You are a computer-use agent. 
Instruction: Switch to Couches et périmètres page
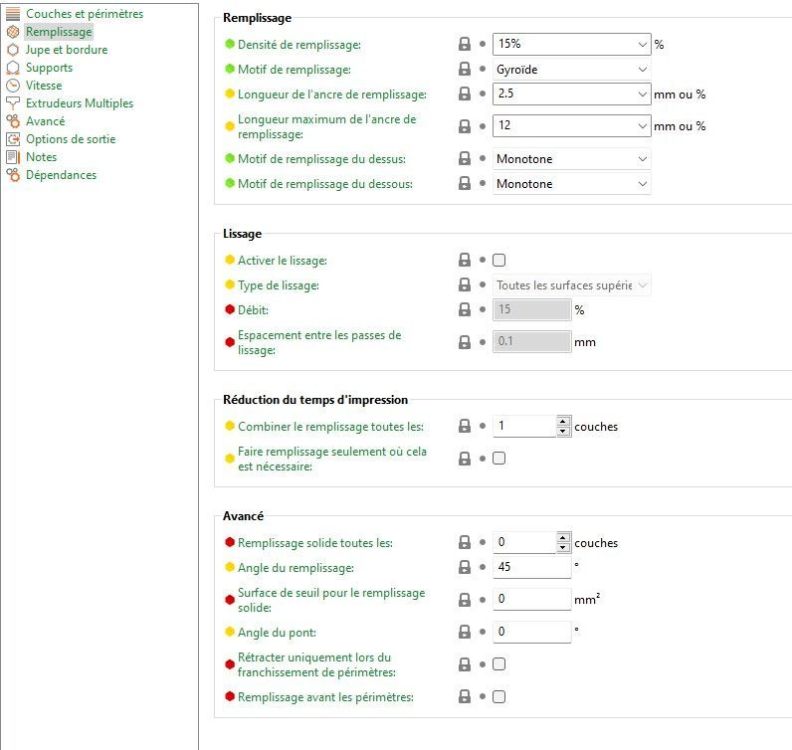coord(84,14)
